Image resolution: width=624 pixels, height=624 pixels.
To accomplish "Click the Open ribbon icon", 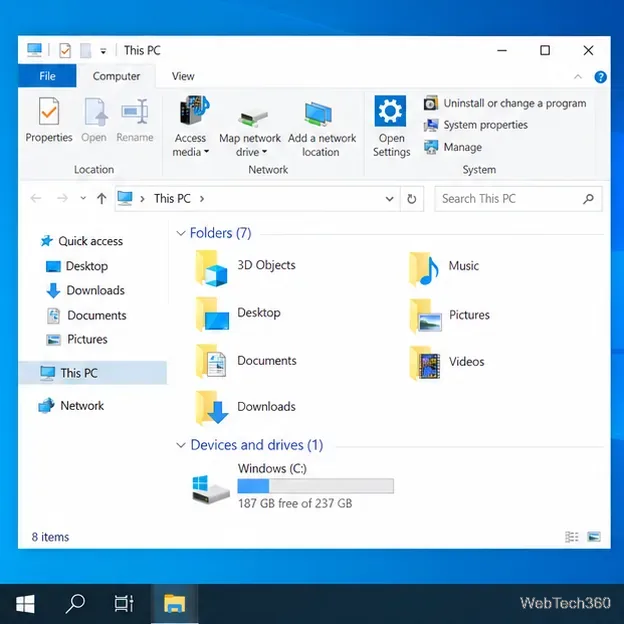I will click(95, 111).
